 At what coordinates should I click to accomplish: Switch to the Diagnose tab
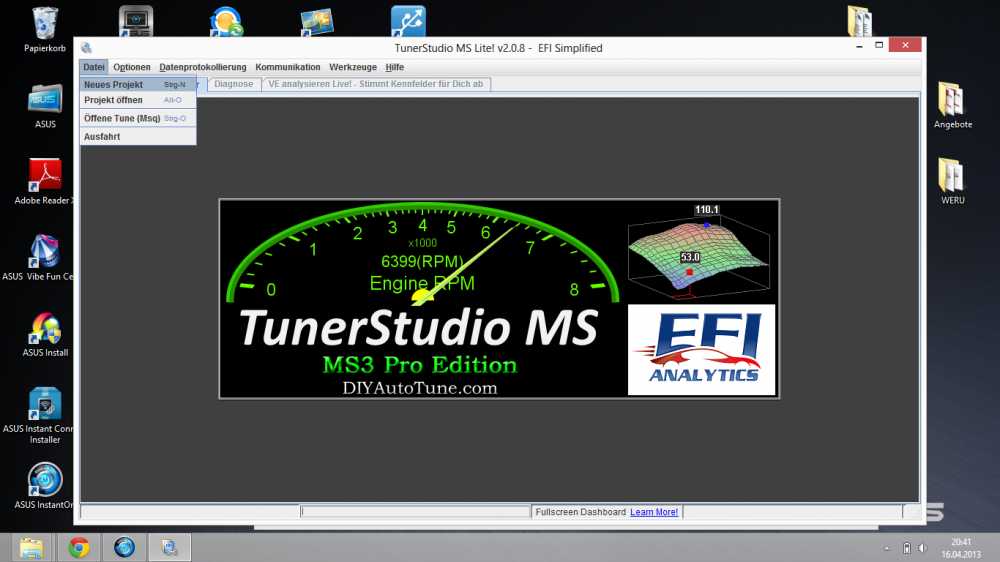pos(234,84)
